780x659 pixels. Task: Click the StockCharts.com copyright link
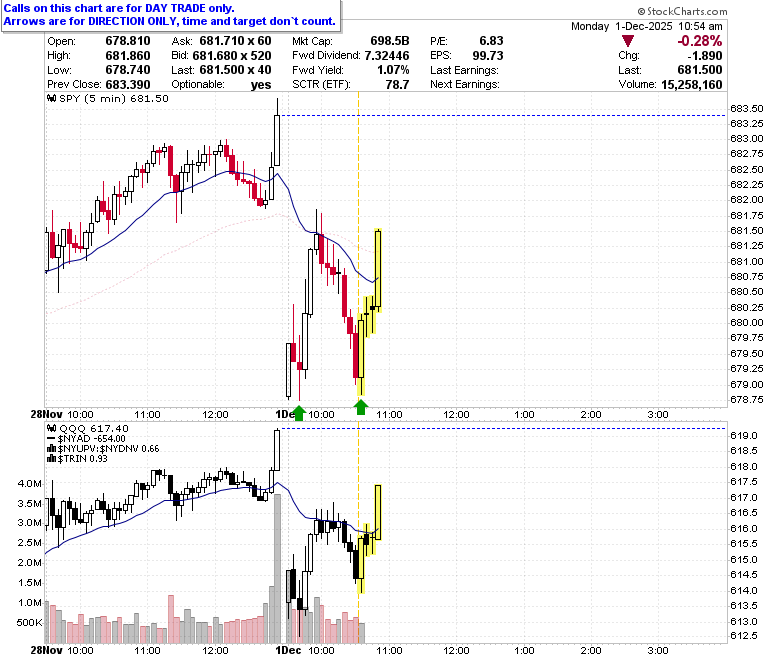coord(682,11)
